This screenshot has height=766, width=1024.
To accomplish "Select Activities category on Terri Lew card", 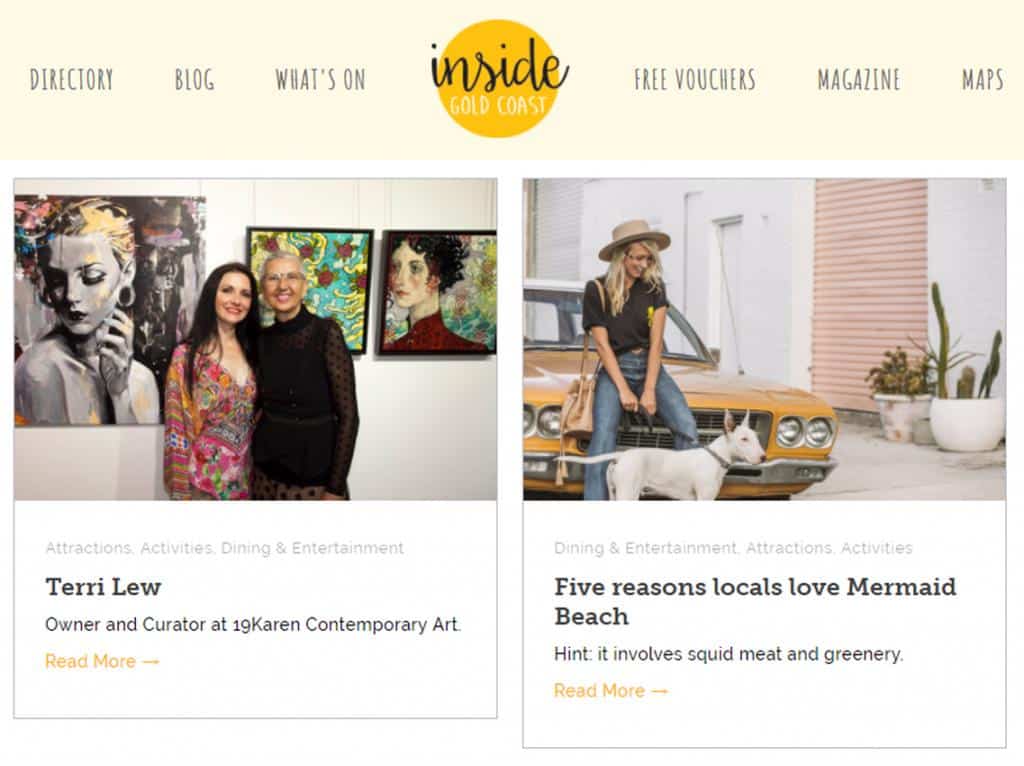I will coord(176,548).
